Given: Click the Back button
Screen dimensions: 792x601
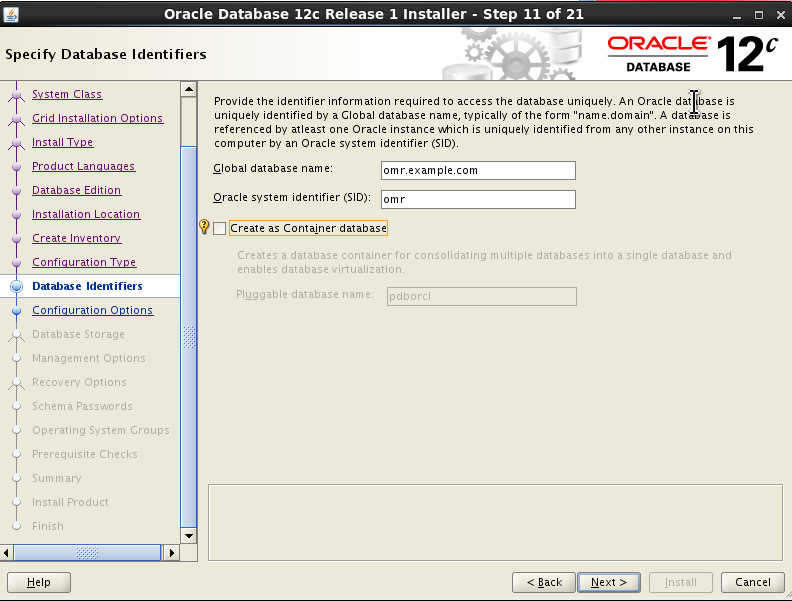Looking at the screenshot, I should click(x=544, y=582).
